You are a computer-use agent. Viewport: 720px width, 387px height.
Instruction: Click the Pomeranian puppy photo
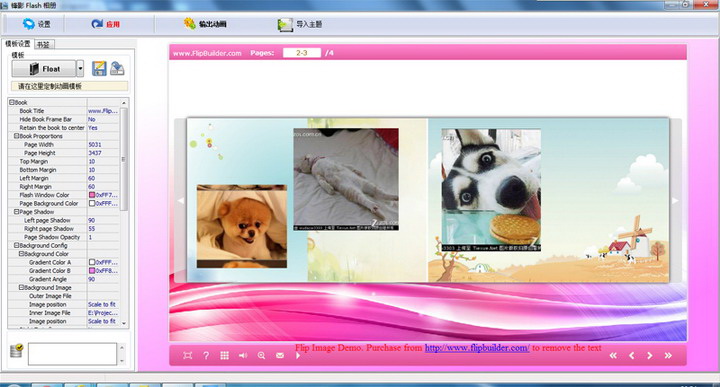tap(242, 226)
